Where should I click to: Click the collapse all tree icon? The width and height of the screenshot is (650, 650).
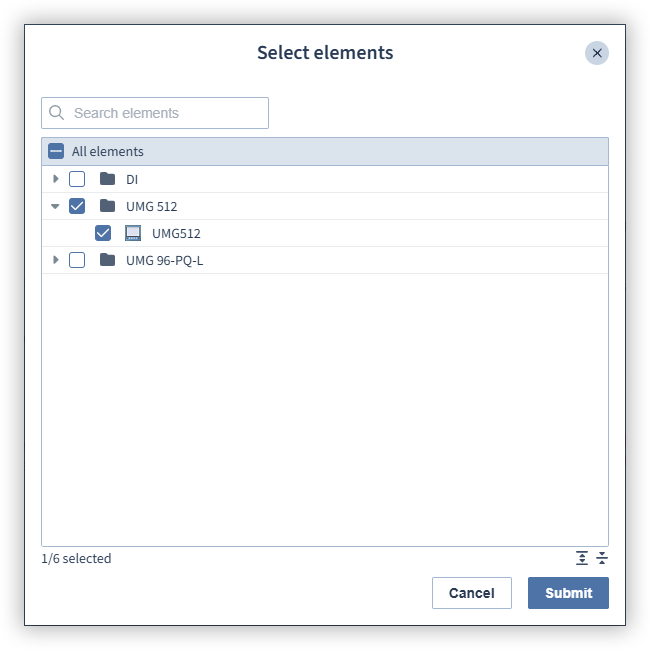click(601, 558)
